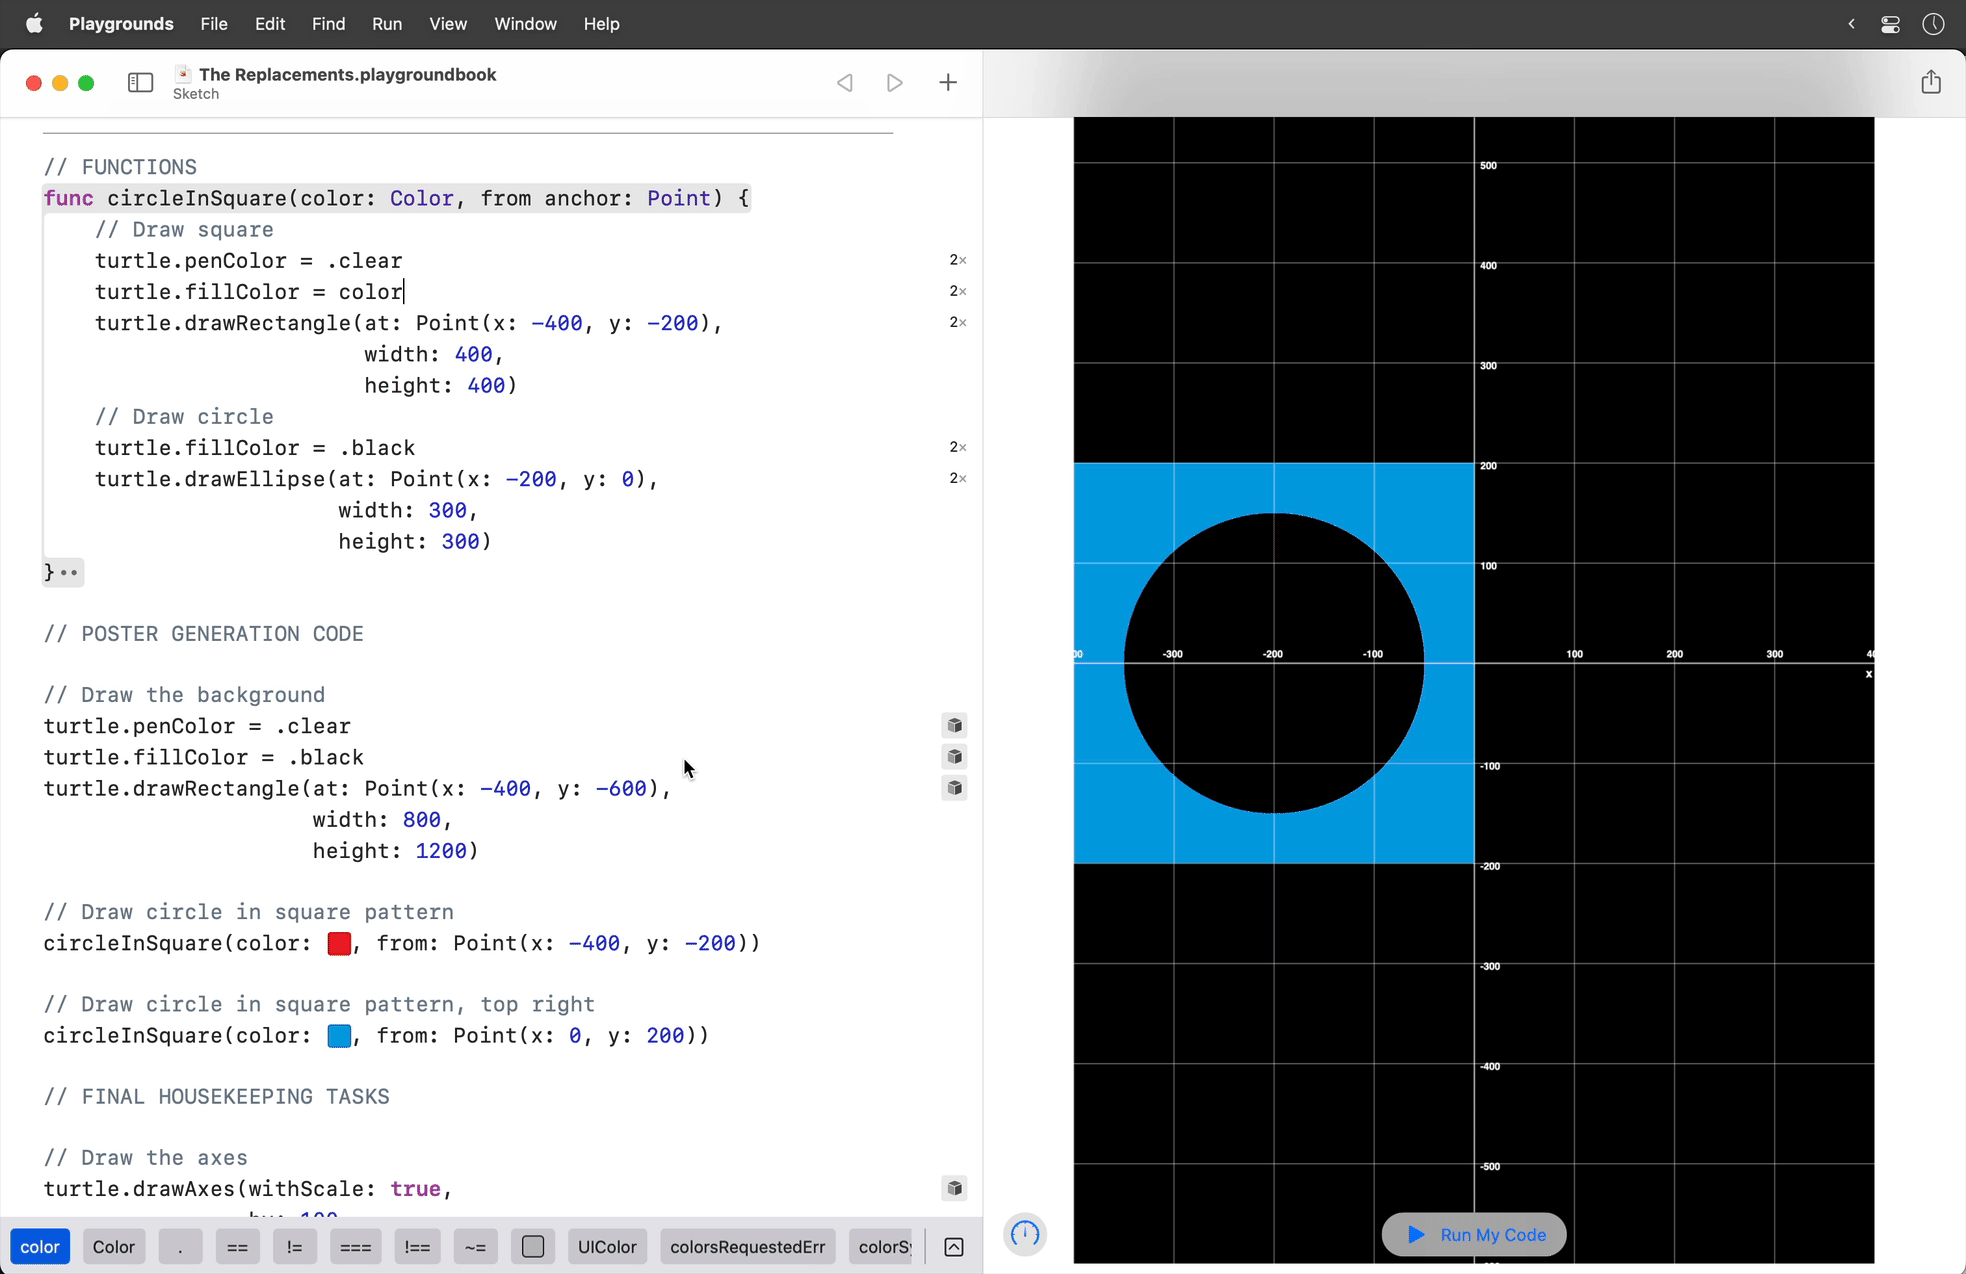
Task: Select the == suggestion in the completion bar
Action: tap(237, 1247)
